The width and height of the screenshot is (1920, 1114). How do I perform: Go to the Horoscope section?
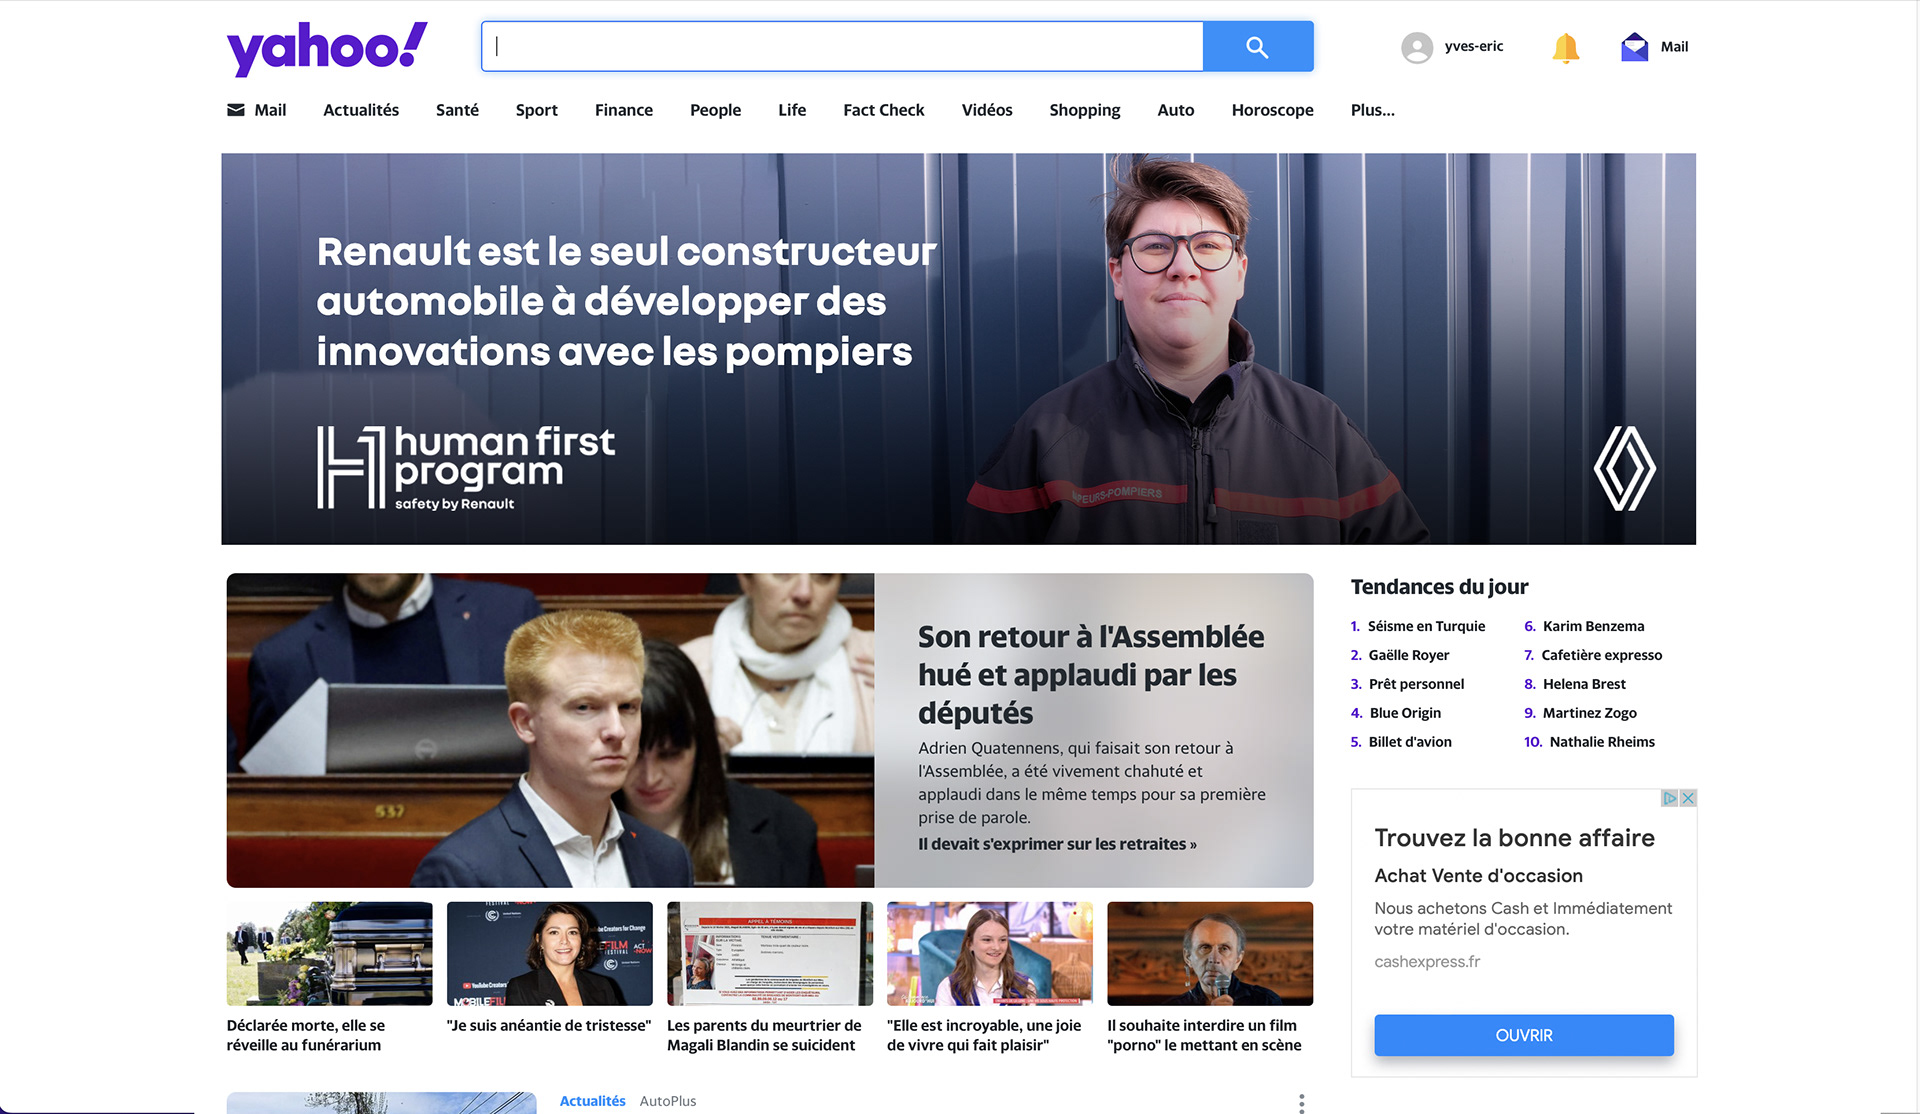click(1272, 110)
